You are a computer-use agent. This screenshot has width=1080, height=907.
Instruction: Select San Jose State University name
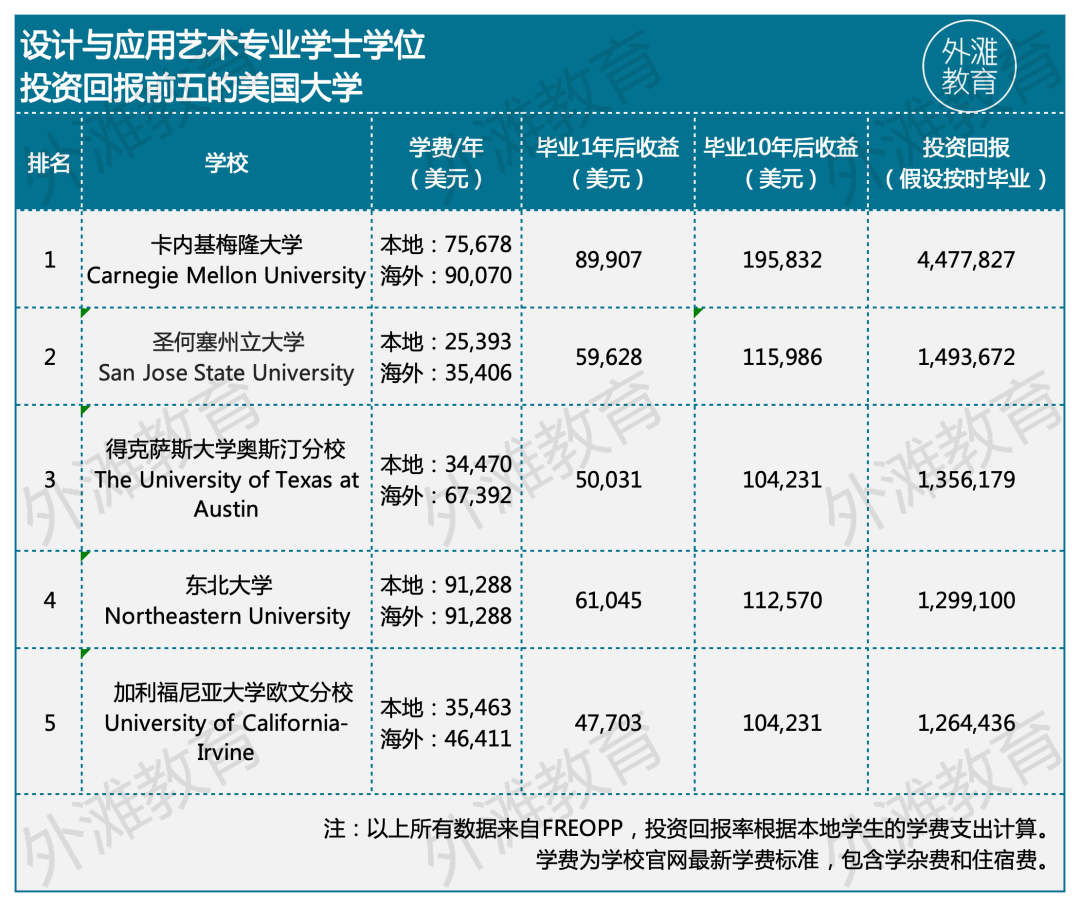[226, 373]
